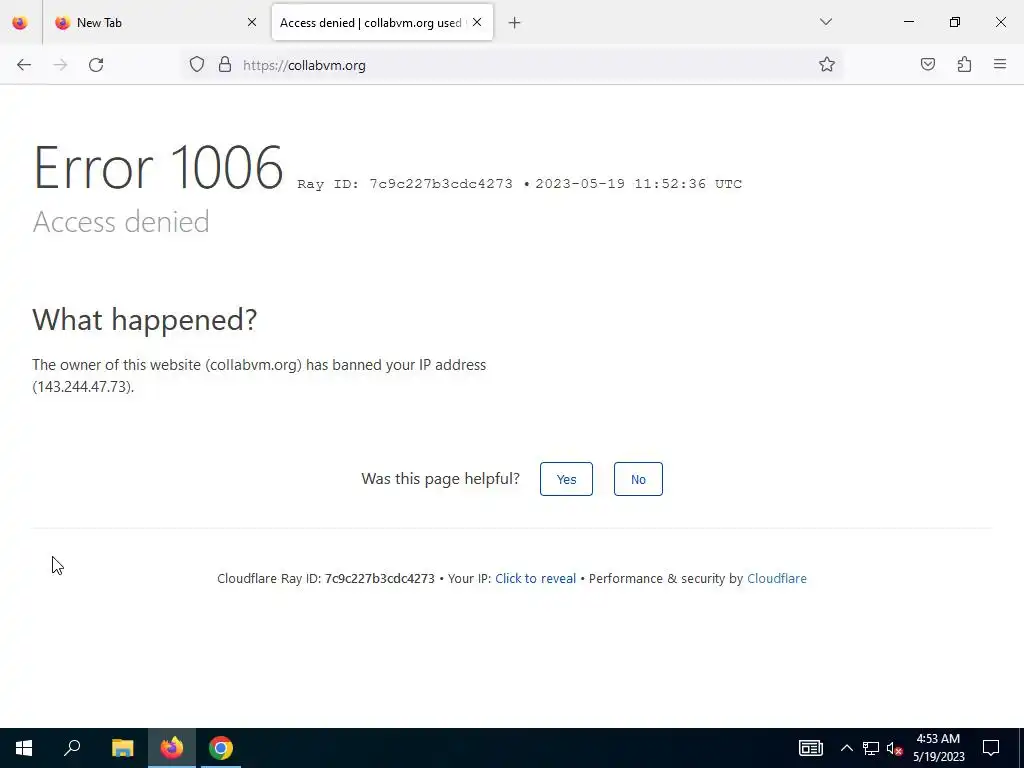1024x768 pixels.
Task: Click the Error 1006 heading
Action: pyautogui.click(x=159, y=168)
